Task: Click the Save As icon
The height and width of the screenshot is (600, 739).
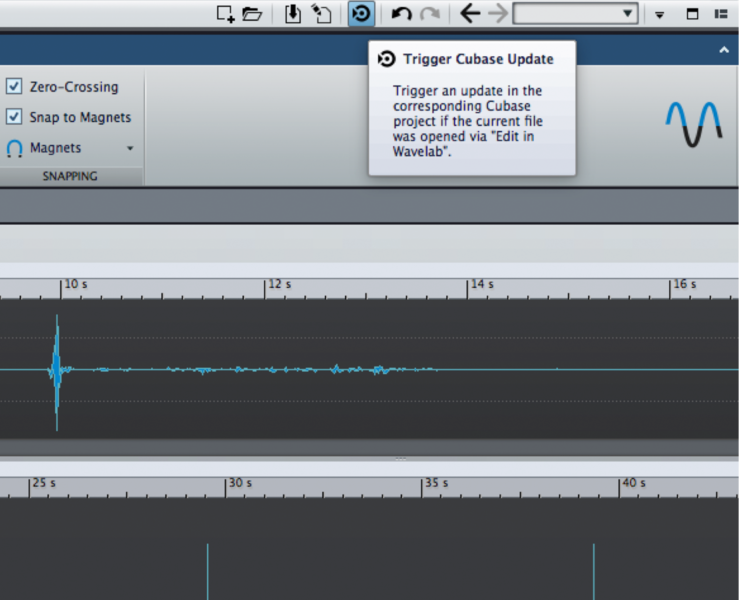Action: click(x=322, y=14)
